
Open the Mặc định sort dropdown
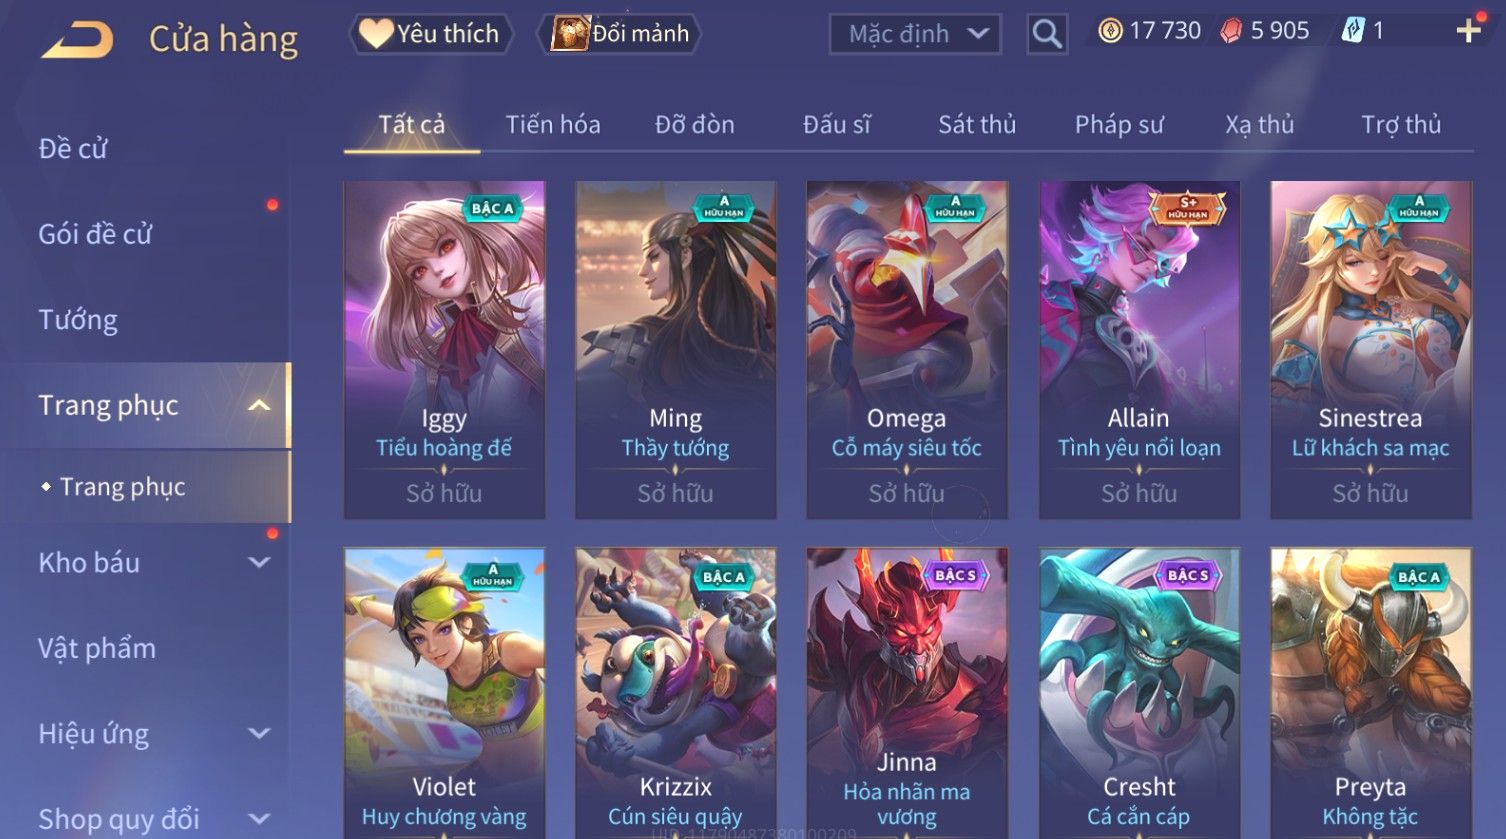coord(915,34)
